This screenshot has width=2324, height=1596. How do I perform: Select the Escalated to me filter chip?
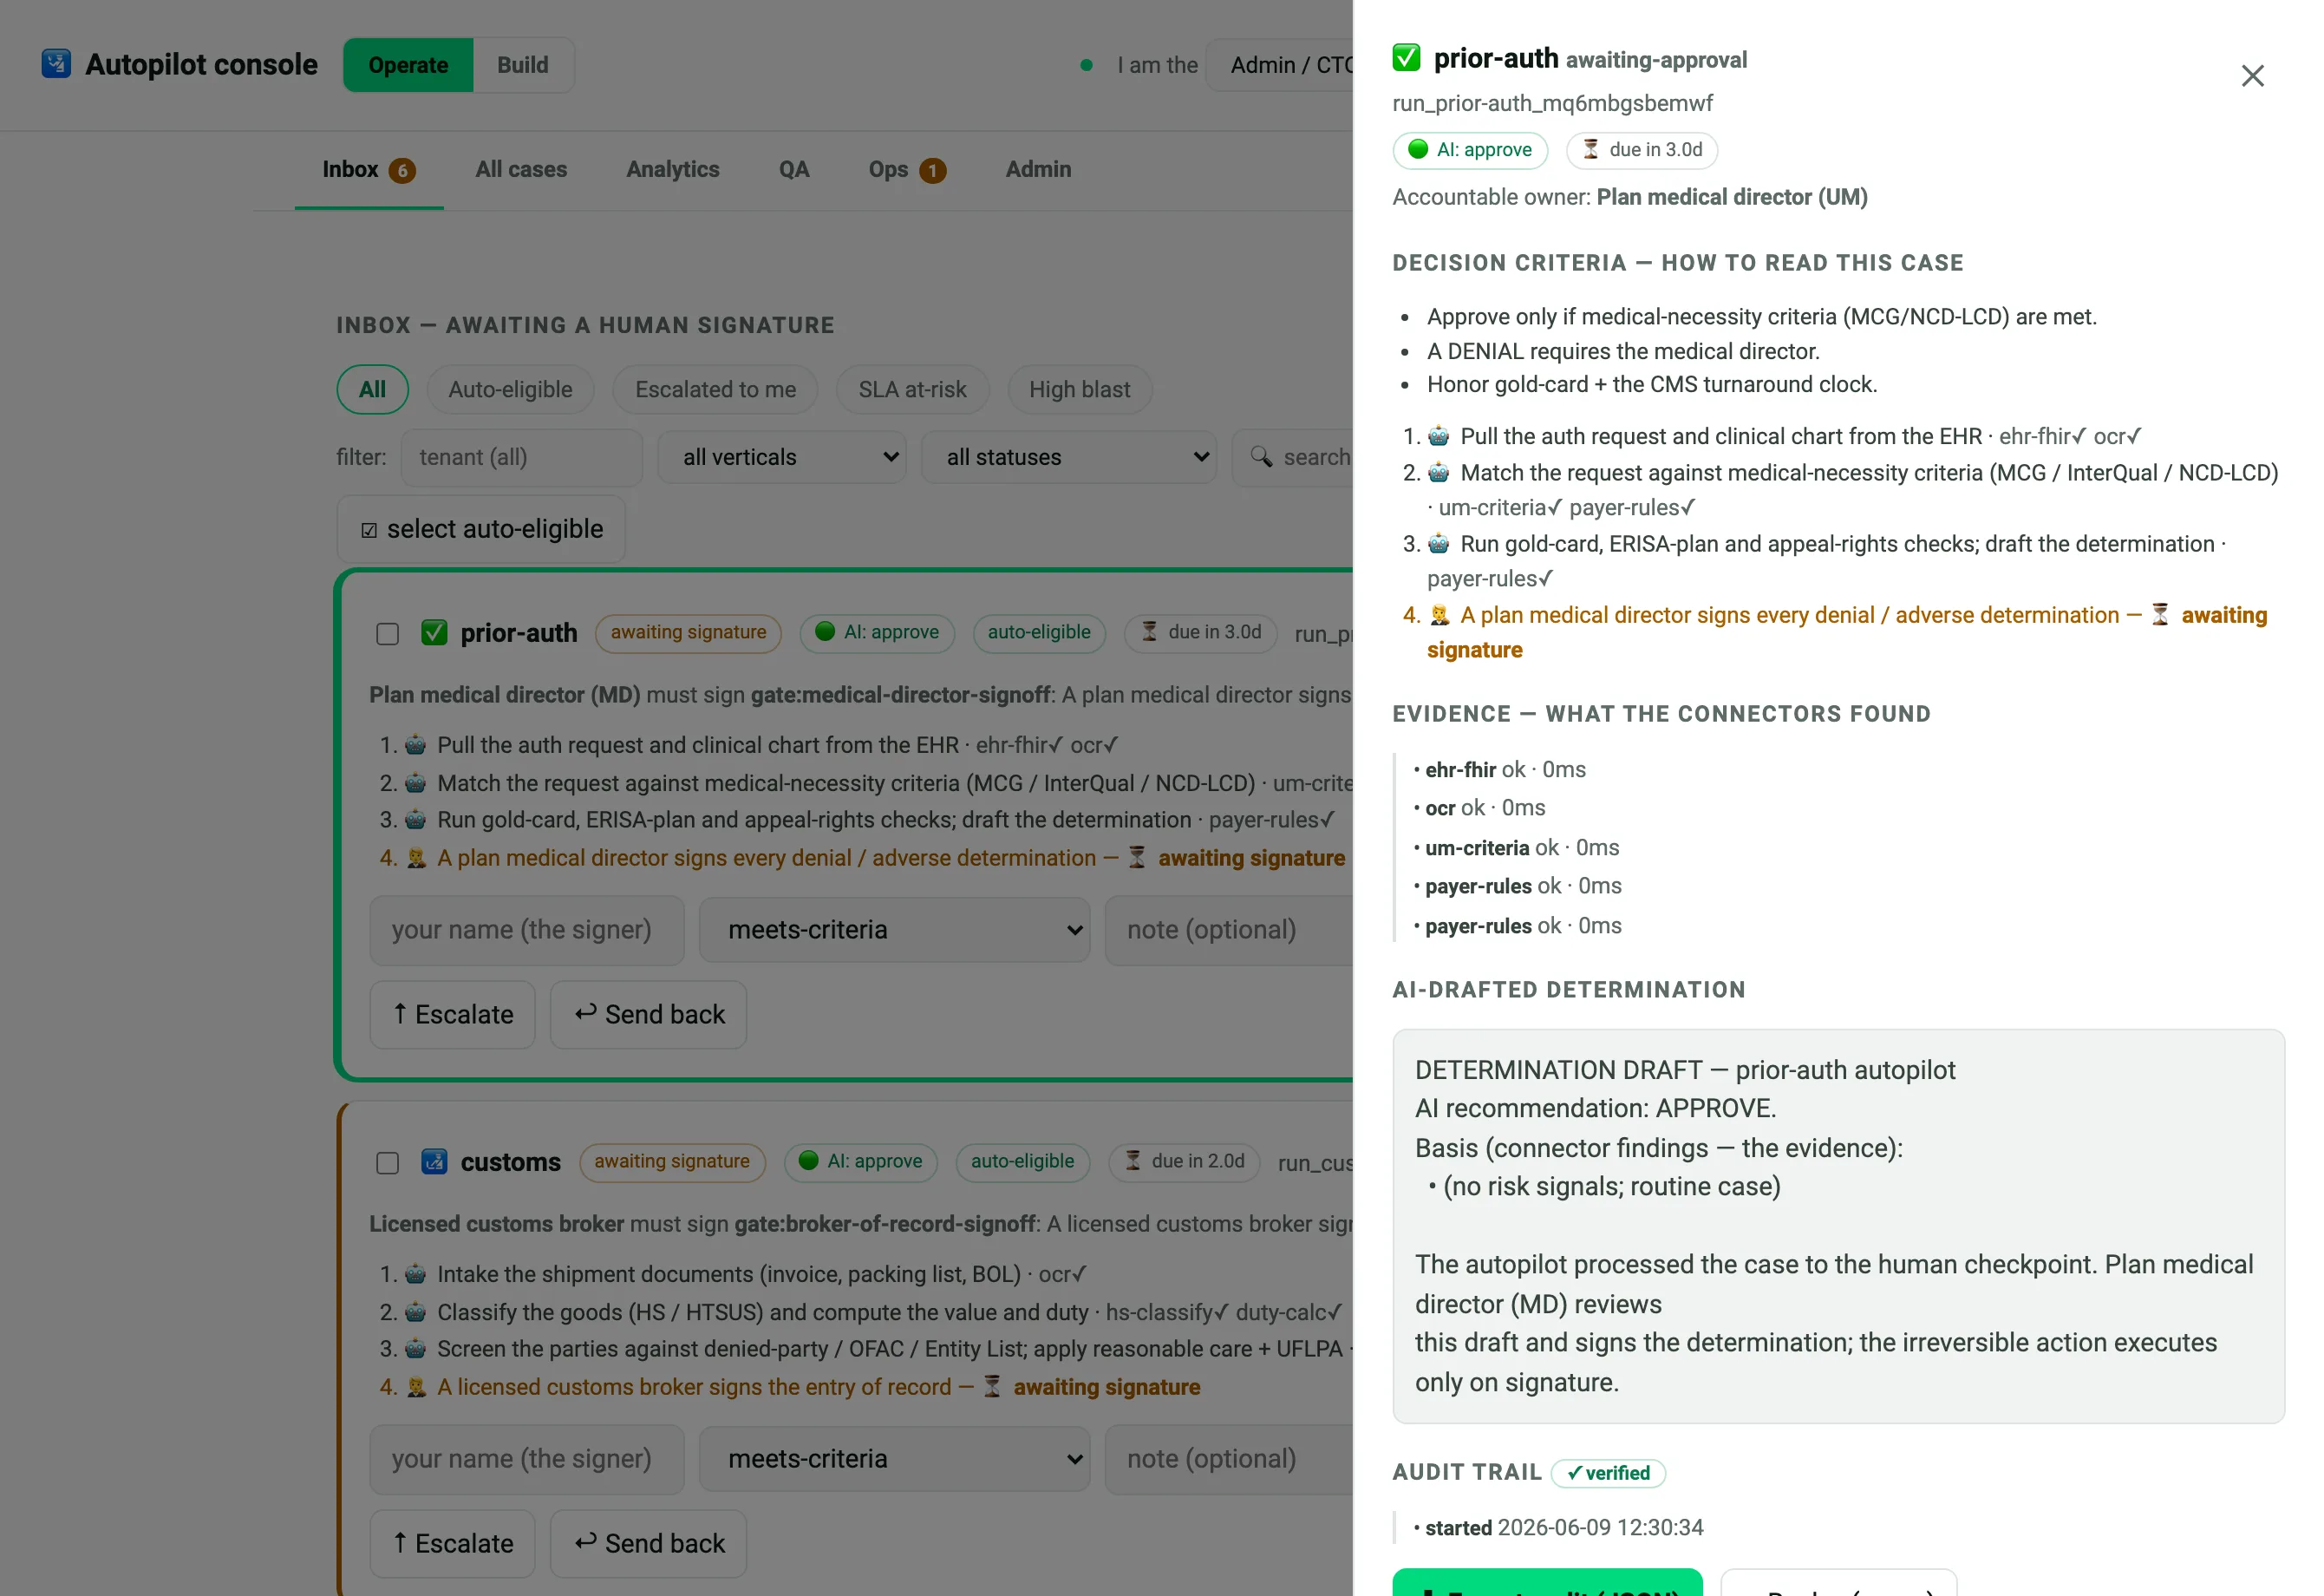click(x=715, y=390)
